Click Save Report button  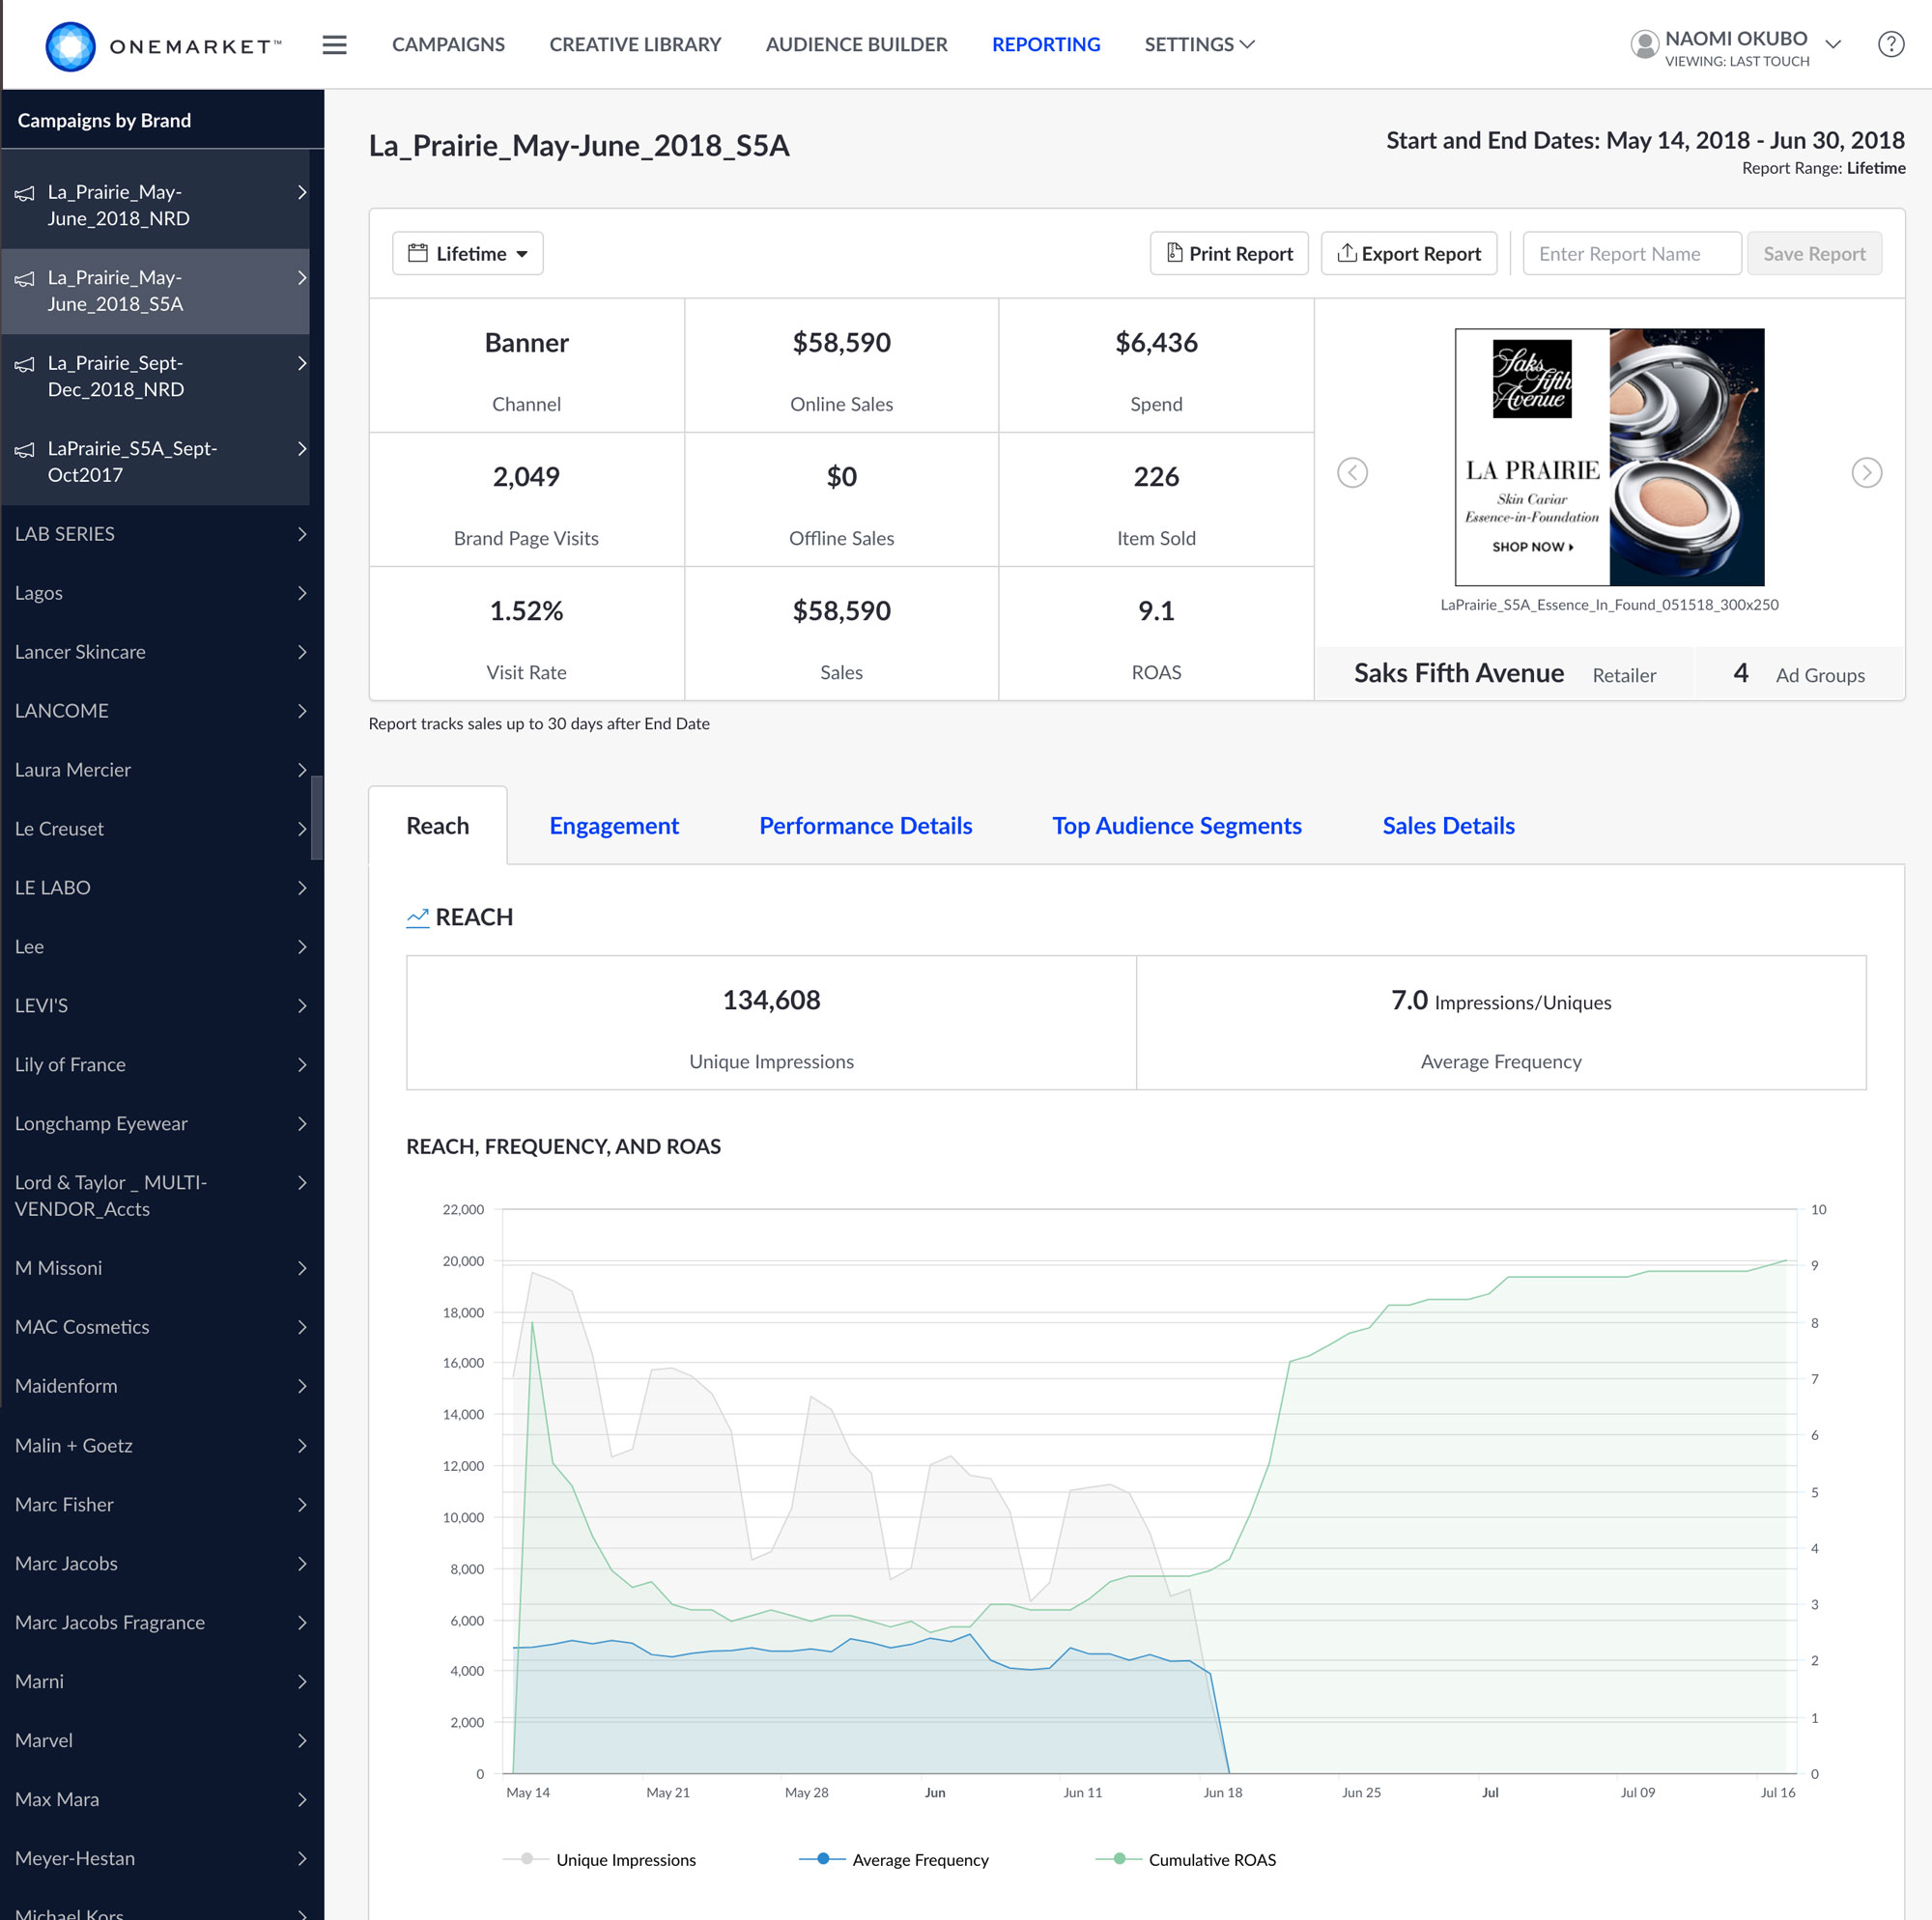click(x=1814, y=254)
